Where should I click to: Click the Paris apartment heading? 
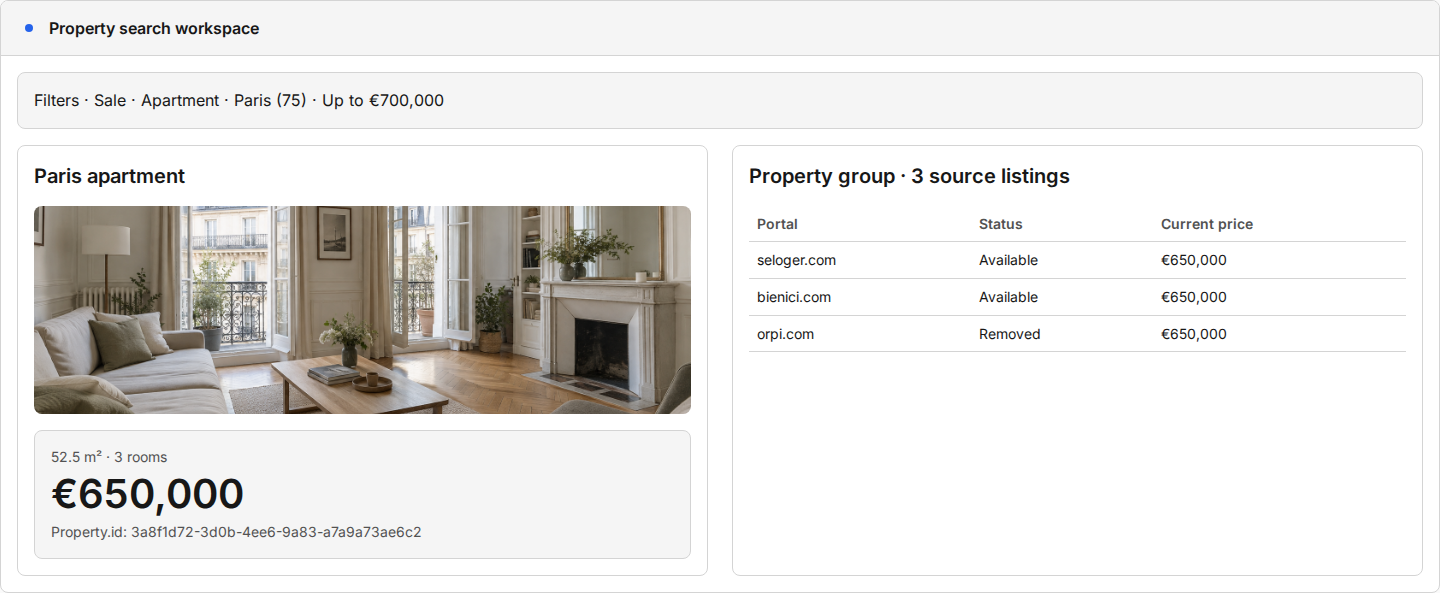110,176
